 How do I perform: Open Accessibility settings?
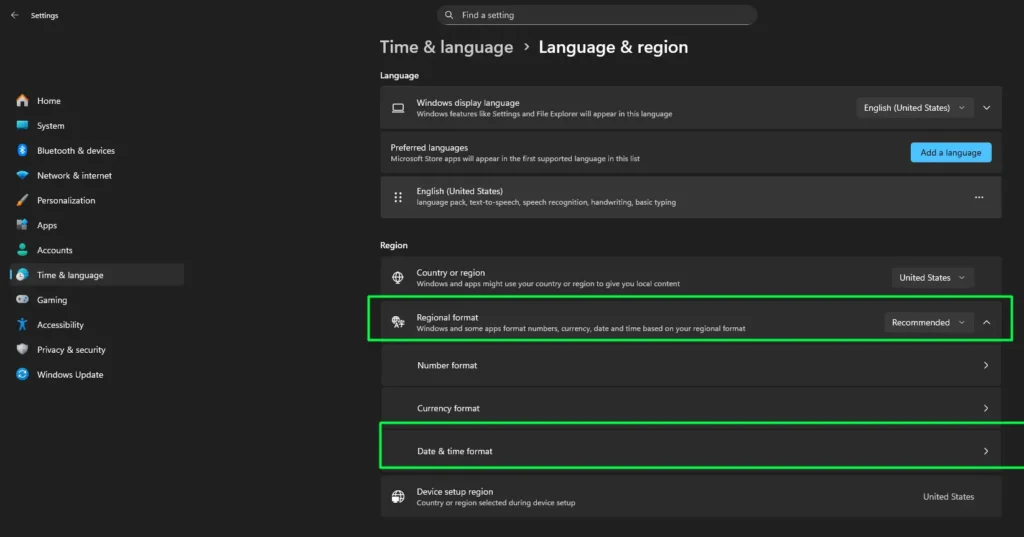[97, 325]
